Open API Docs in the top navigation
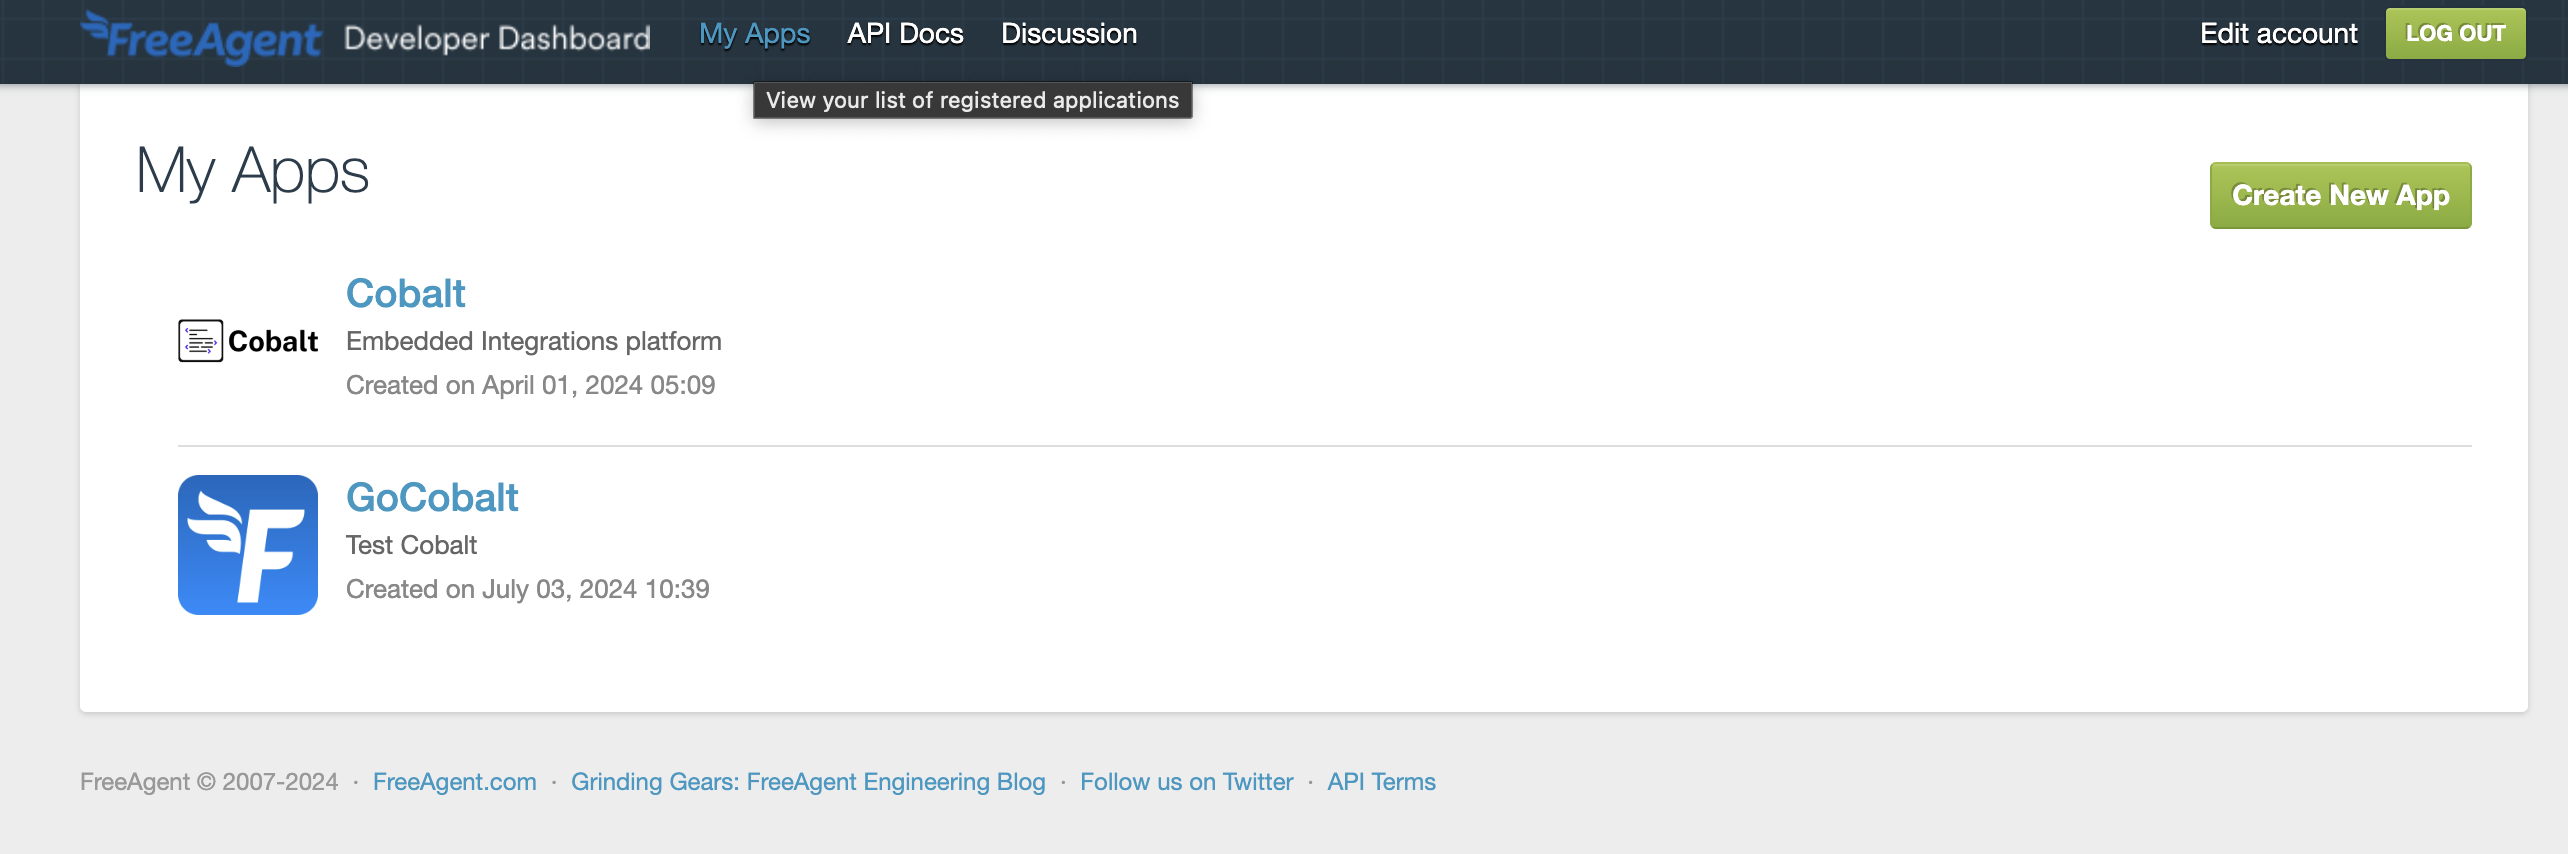2568x854 pixels. [x=905, y=34]
